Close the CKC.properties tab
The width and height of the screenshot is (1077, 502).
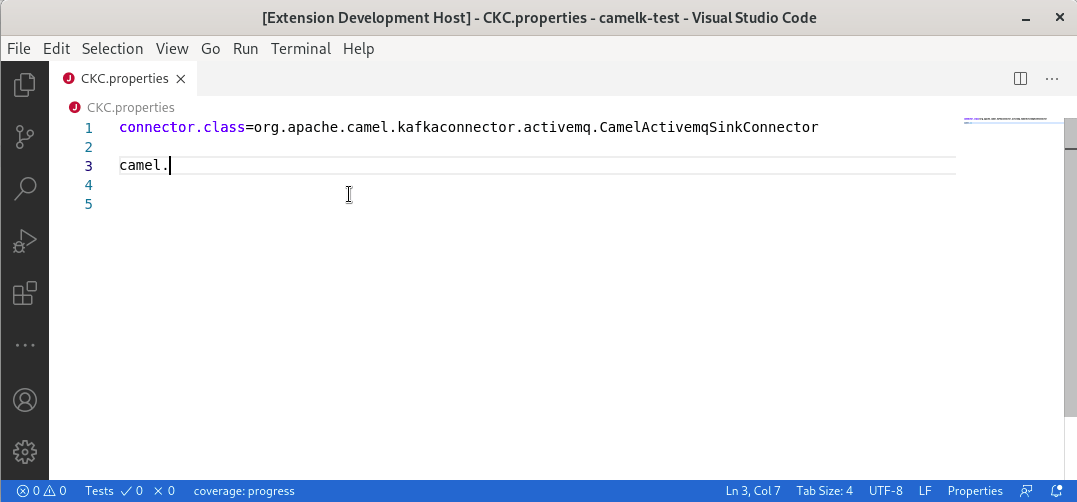tap(181, 79)
